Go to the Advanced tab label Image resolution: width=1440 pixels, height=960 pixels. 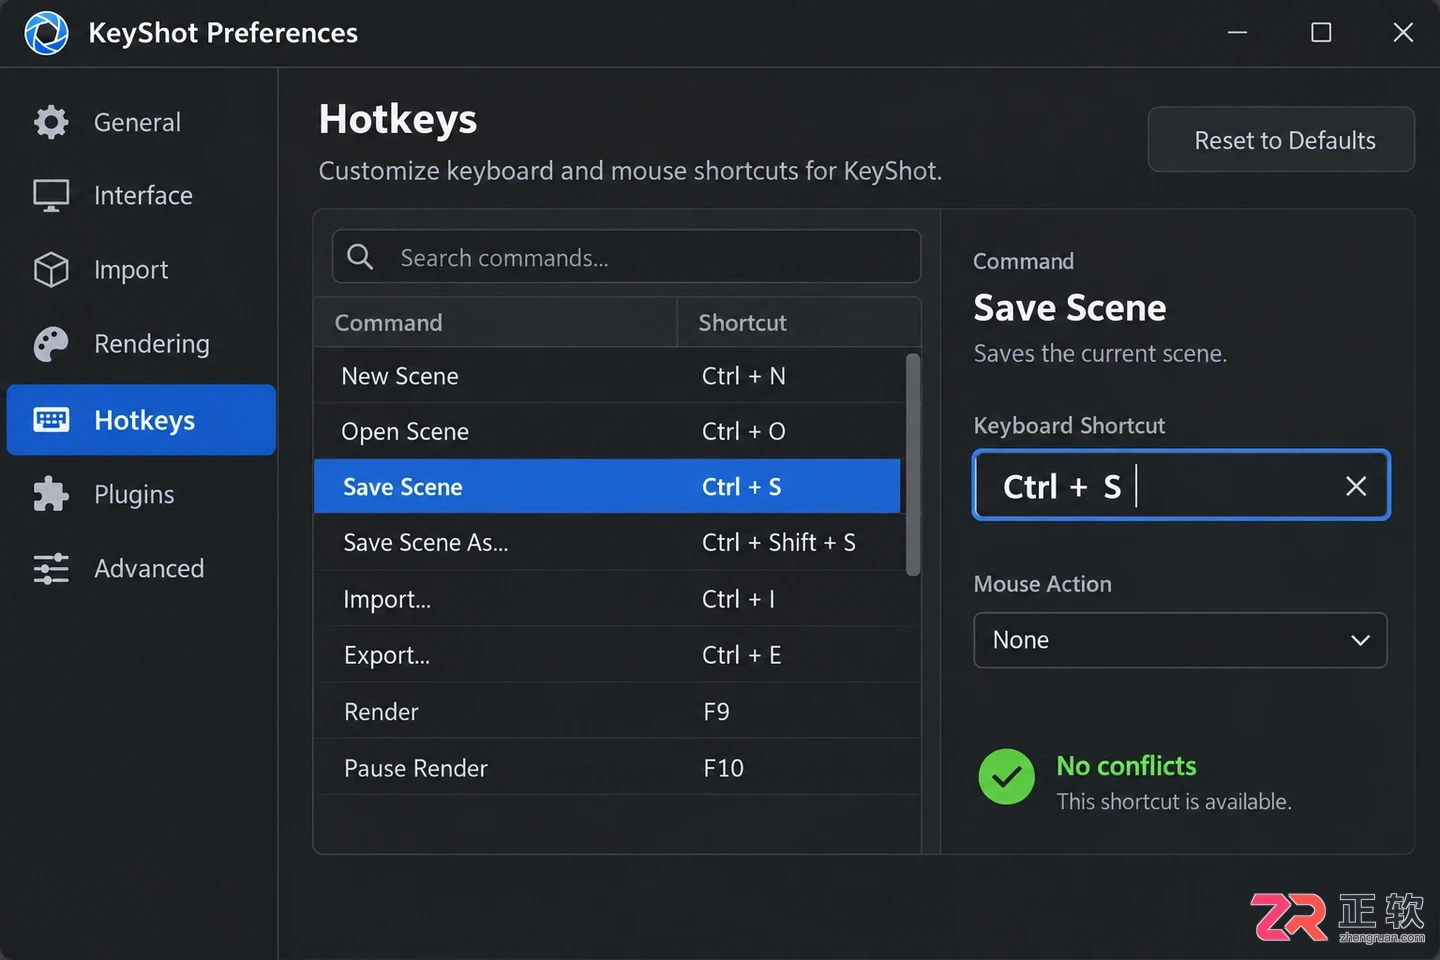pos(149,568)
